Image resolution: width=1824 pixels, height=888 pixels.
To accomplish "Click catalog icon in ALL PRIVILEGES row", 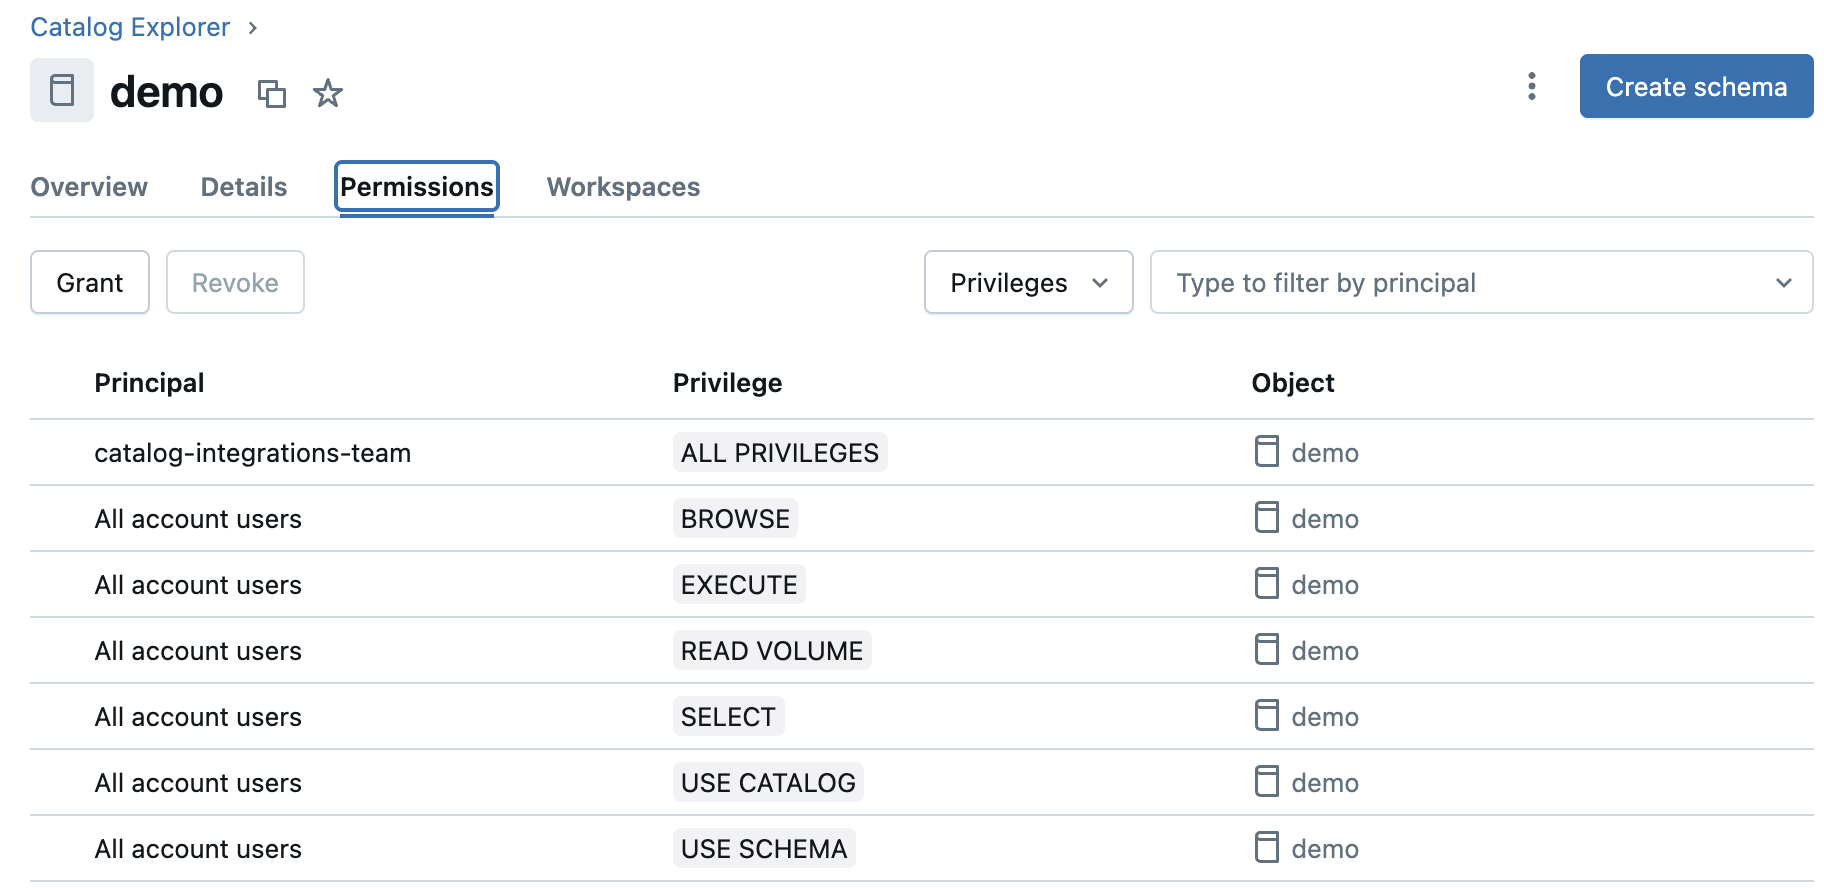I will (x=1266, y=452).
